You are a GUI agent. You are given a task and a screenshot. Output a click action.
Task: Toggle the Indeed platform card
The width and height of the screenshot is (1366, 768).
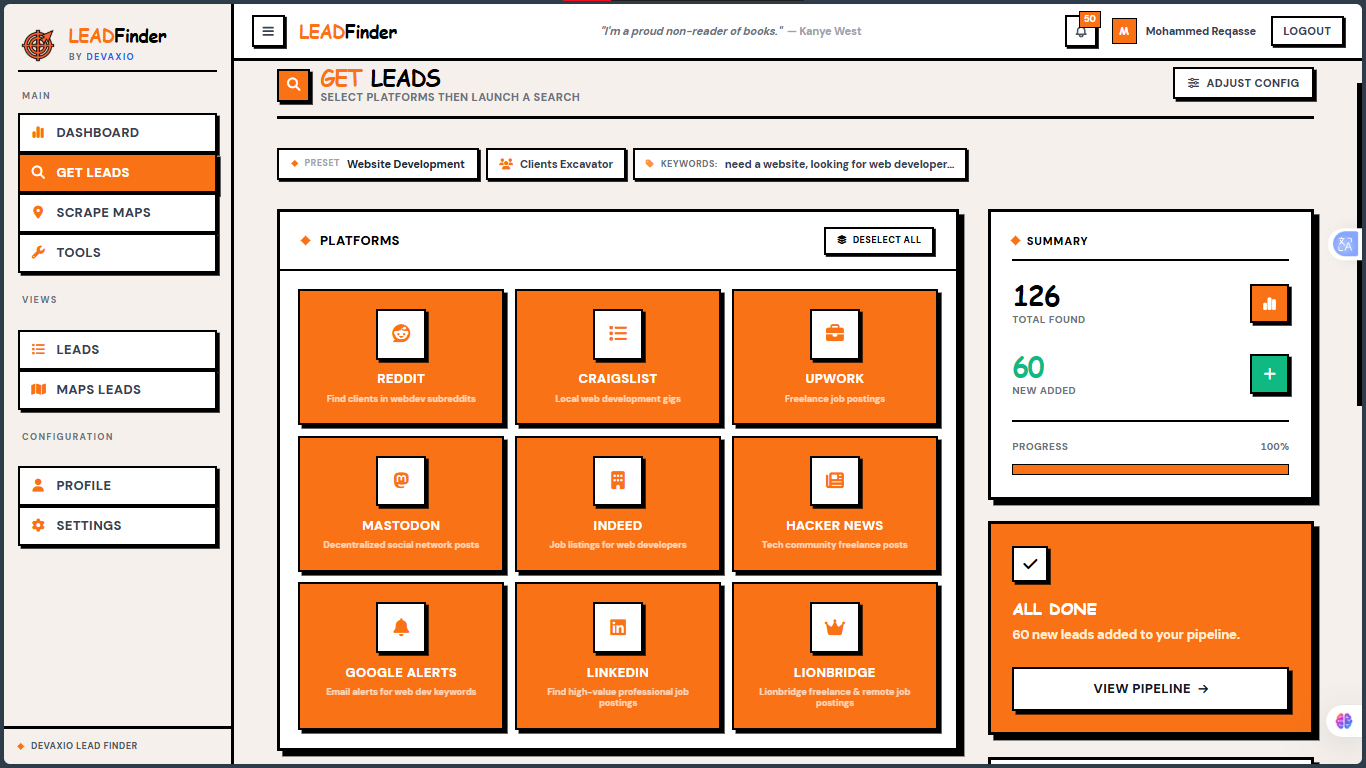click(618, 504)
